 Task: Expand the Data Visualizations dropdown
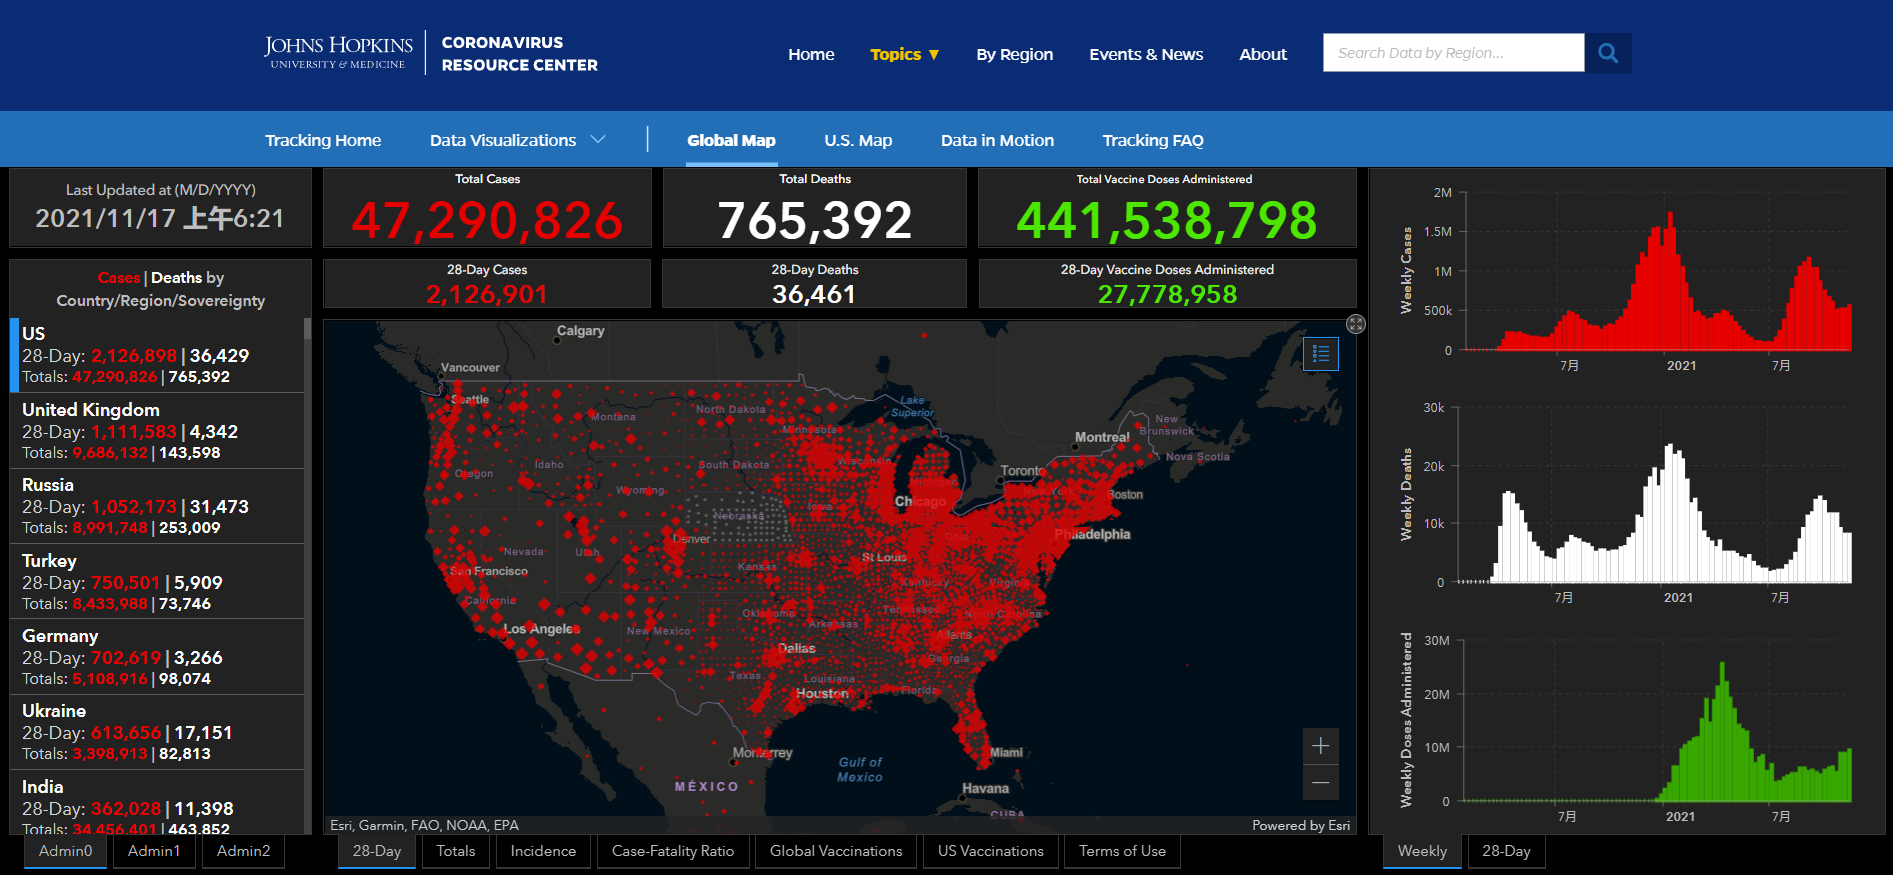518,140
